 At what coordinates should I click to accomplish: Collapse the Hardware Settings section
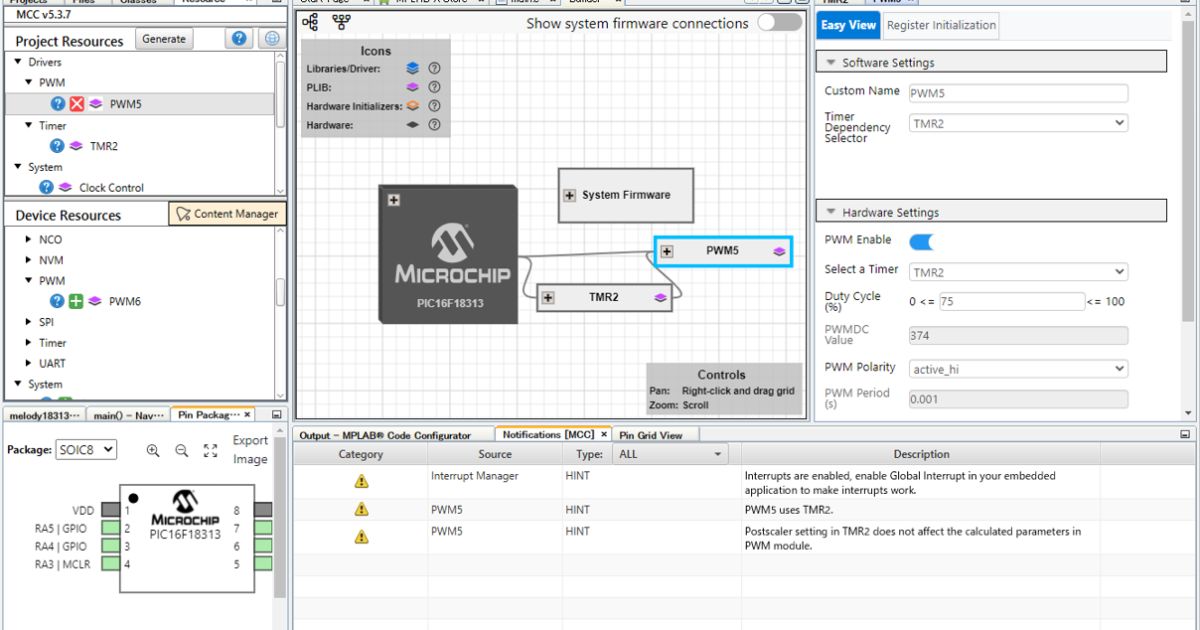(831, 213)
